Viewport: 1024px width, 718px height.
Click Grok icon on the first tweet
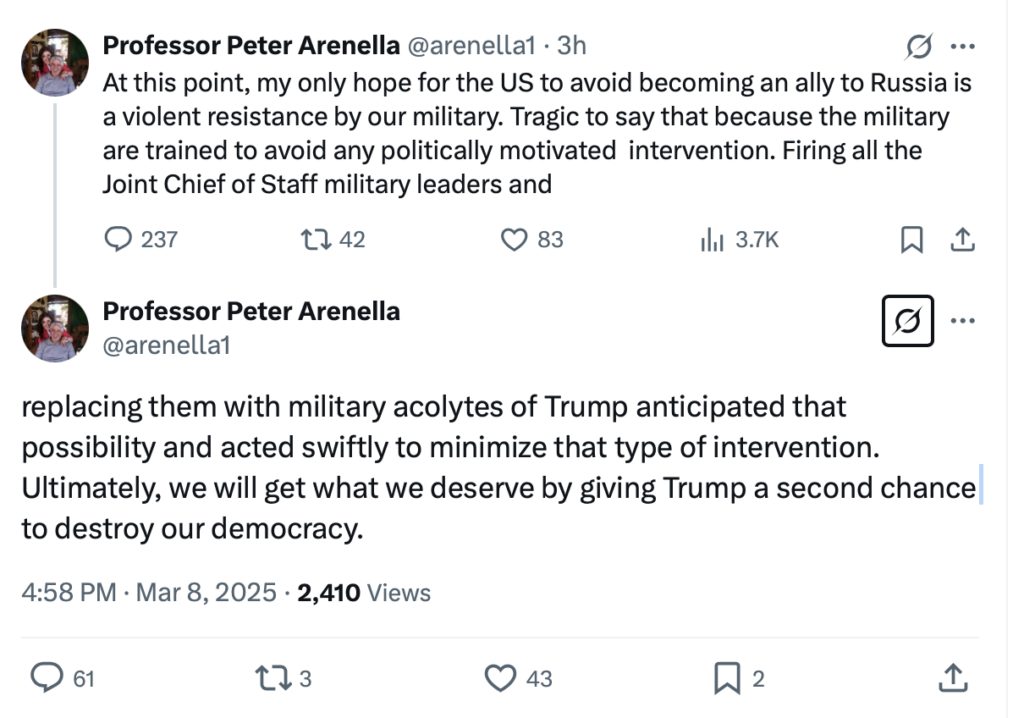pyautogui.click(x=918, y=46)
